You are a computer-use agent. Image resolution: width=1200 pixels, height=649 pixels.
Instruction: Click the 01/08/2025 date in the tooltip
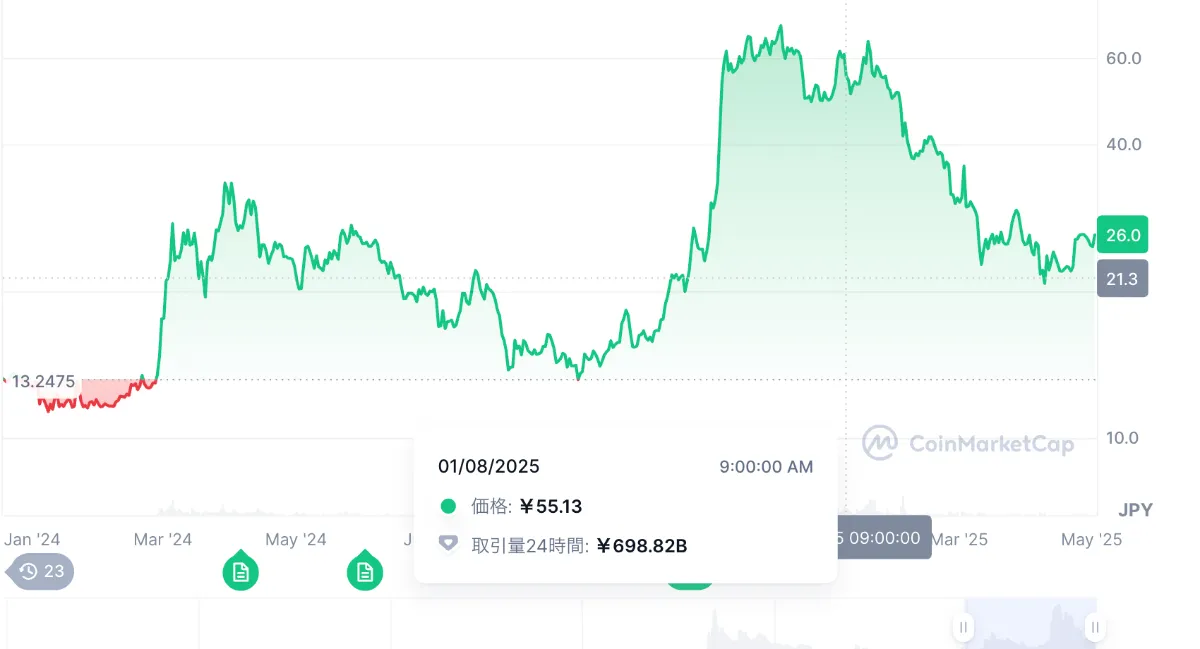point(489,466)
